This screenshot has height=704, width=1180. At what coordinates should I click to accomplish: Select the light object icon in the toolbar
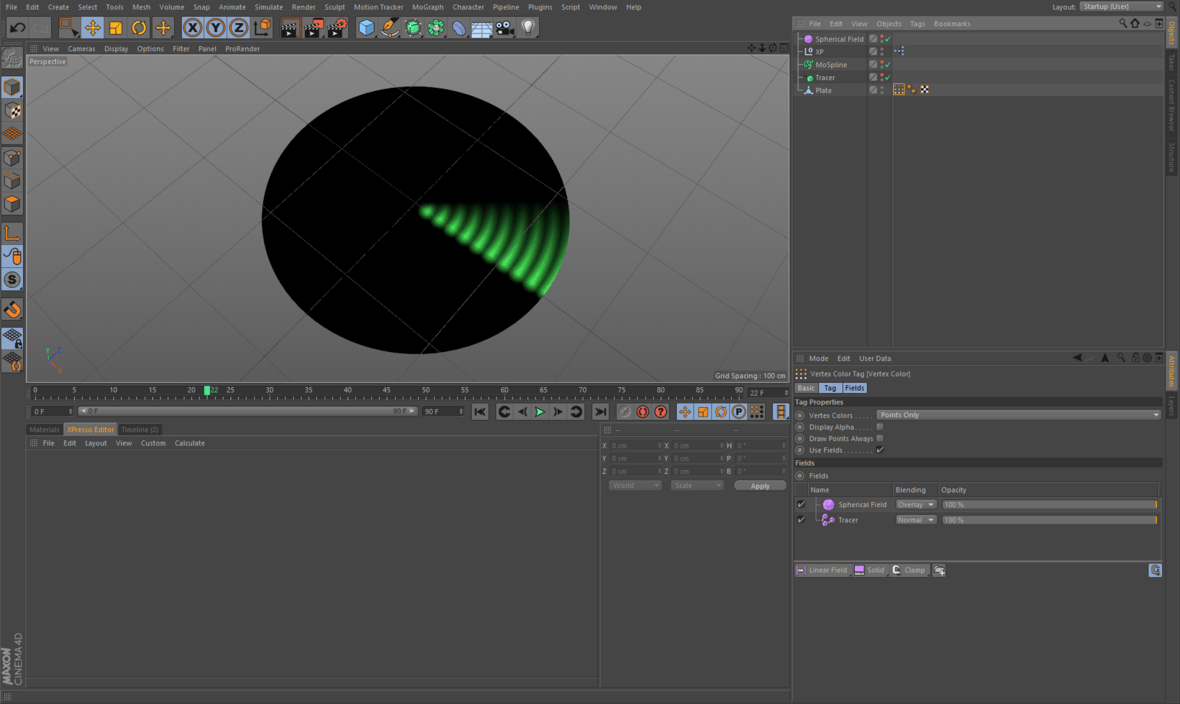coord(527,27)
